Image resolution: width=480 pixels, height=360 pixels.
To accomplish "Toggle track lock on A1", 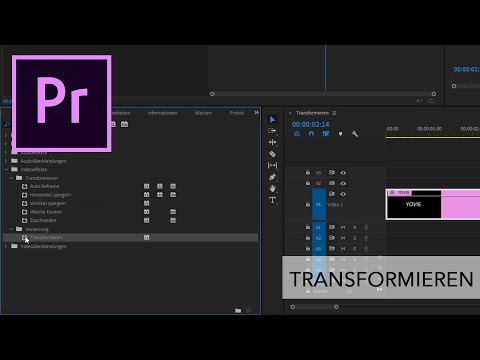I will pyautogui.click(x=308, y=227).
